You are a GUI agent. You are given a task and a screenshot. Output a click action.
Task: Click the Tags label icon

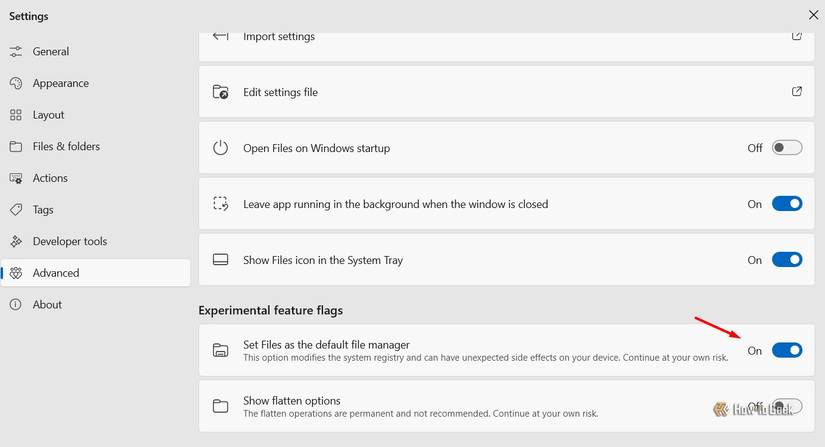pos(16,209)
